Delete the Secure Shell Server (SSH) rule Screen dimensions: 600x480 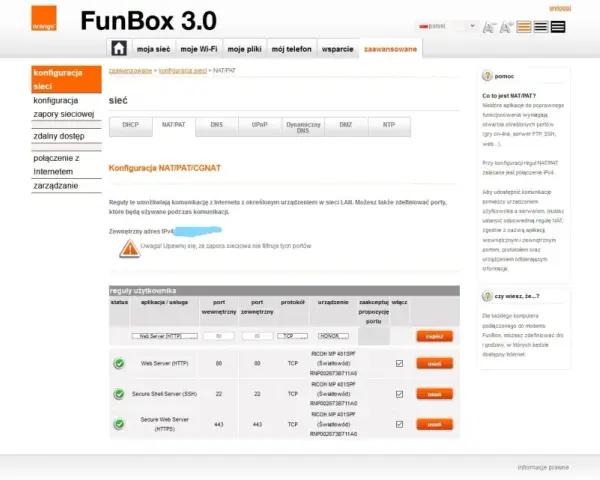435,394
